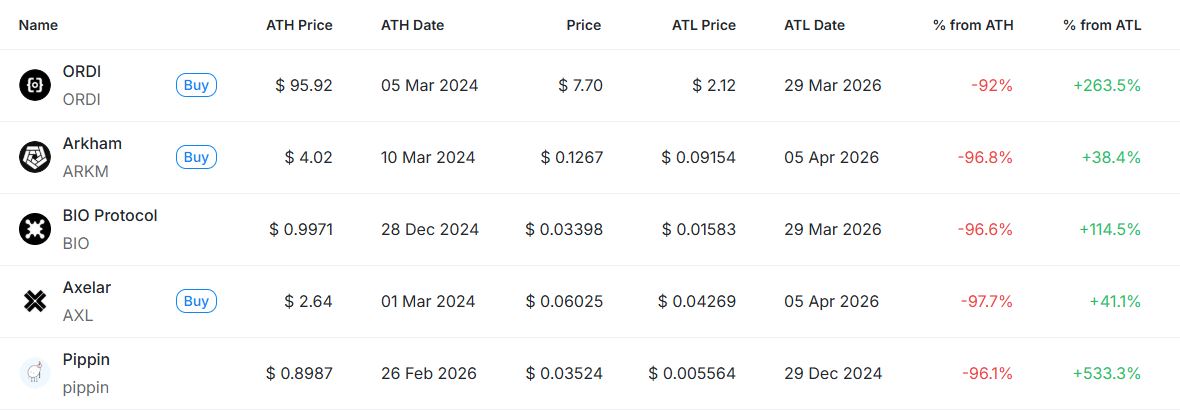The image size is (1180, 410).
Task: Click the Arkham coin logo icon
Action: tap(35, 157)
